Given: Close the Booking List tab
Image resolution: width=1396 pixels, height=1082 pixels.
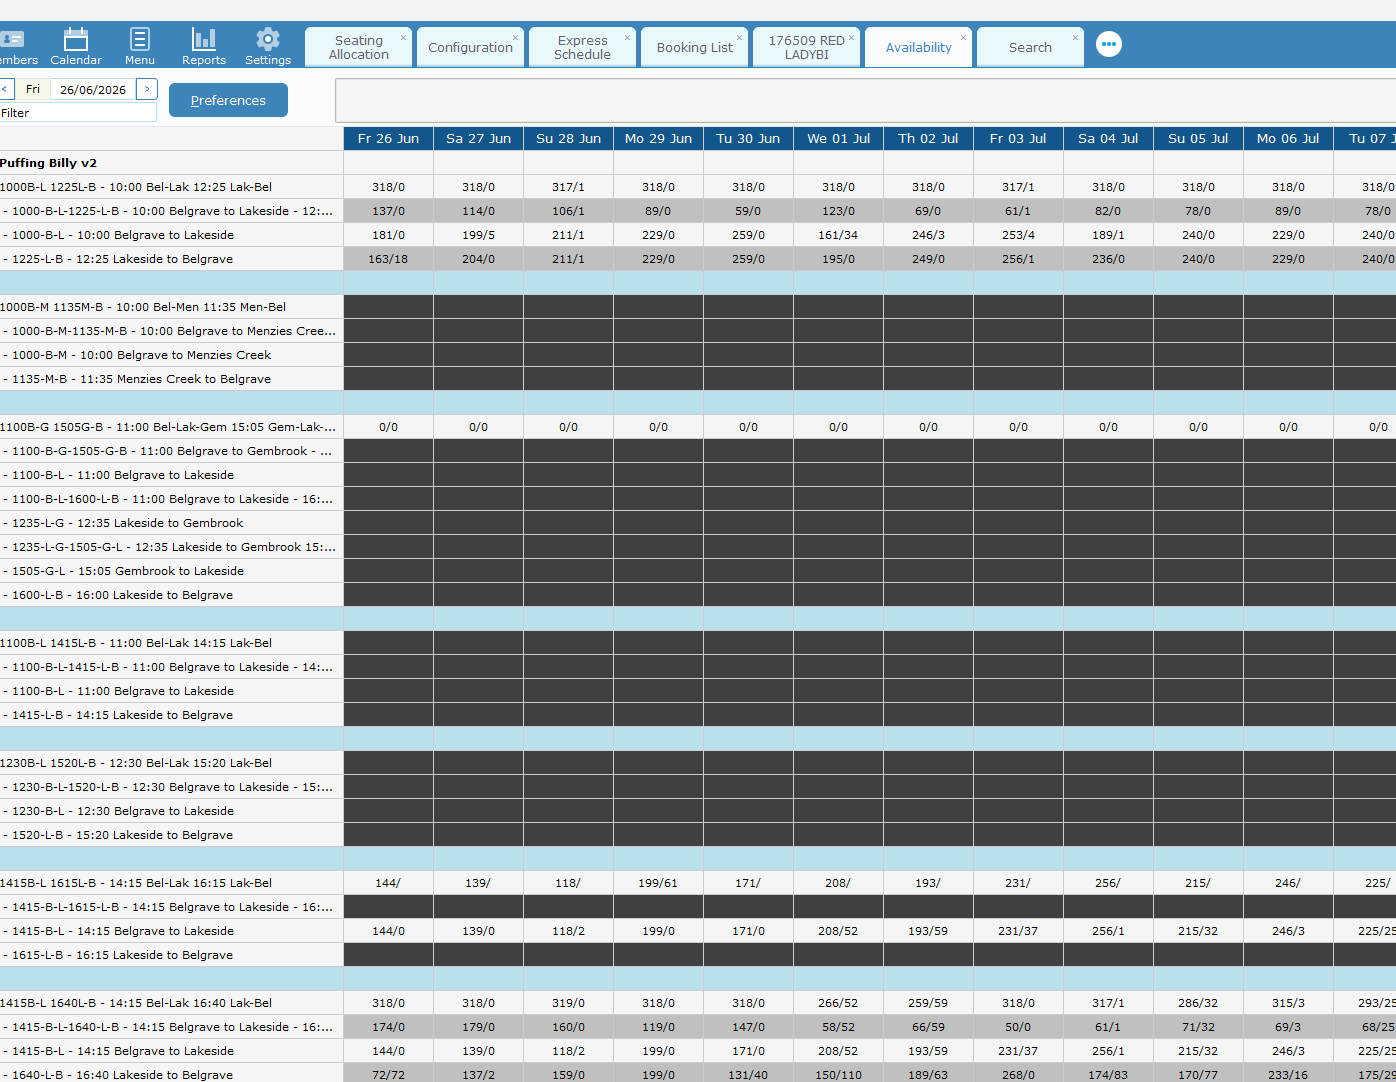Looking at the screenshot, I should 740,38.
